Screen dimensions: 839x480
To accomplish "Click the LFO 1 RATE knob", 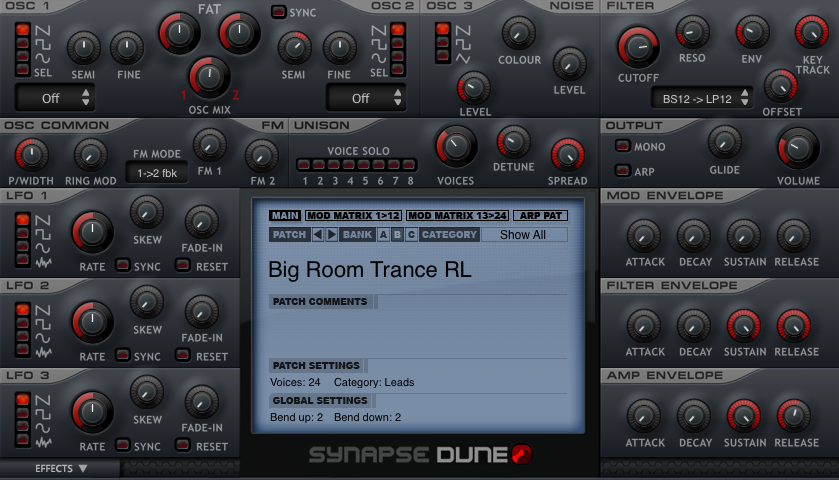I will pyautogui.click(x=93, y=232).
